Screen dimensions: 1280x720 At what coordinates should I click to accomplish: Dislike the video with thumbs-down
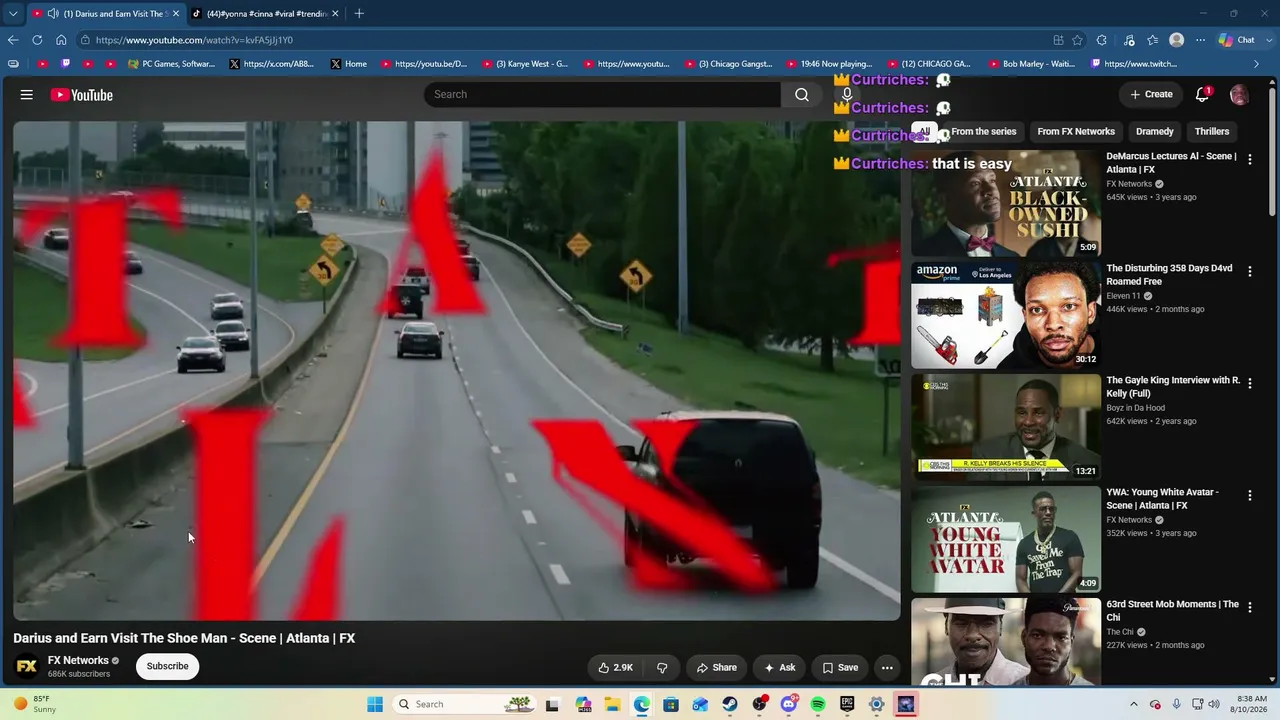click(661, 667)
